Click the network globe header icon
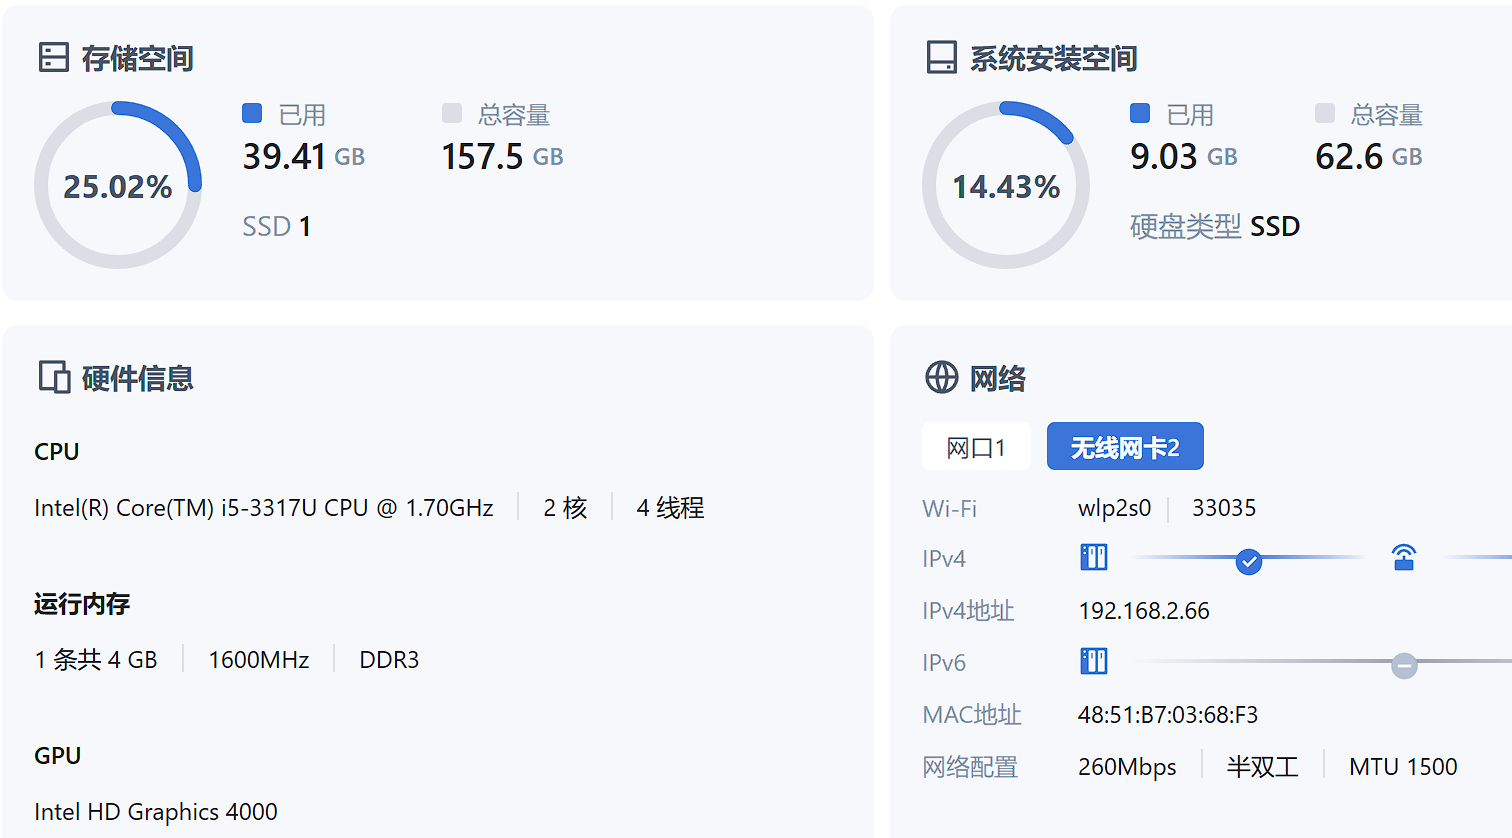This screenshot has height=838, width=1512. pos(941,377)
